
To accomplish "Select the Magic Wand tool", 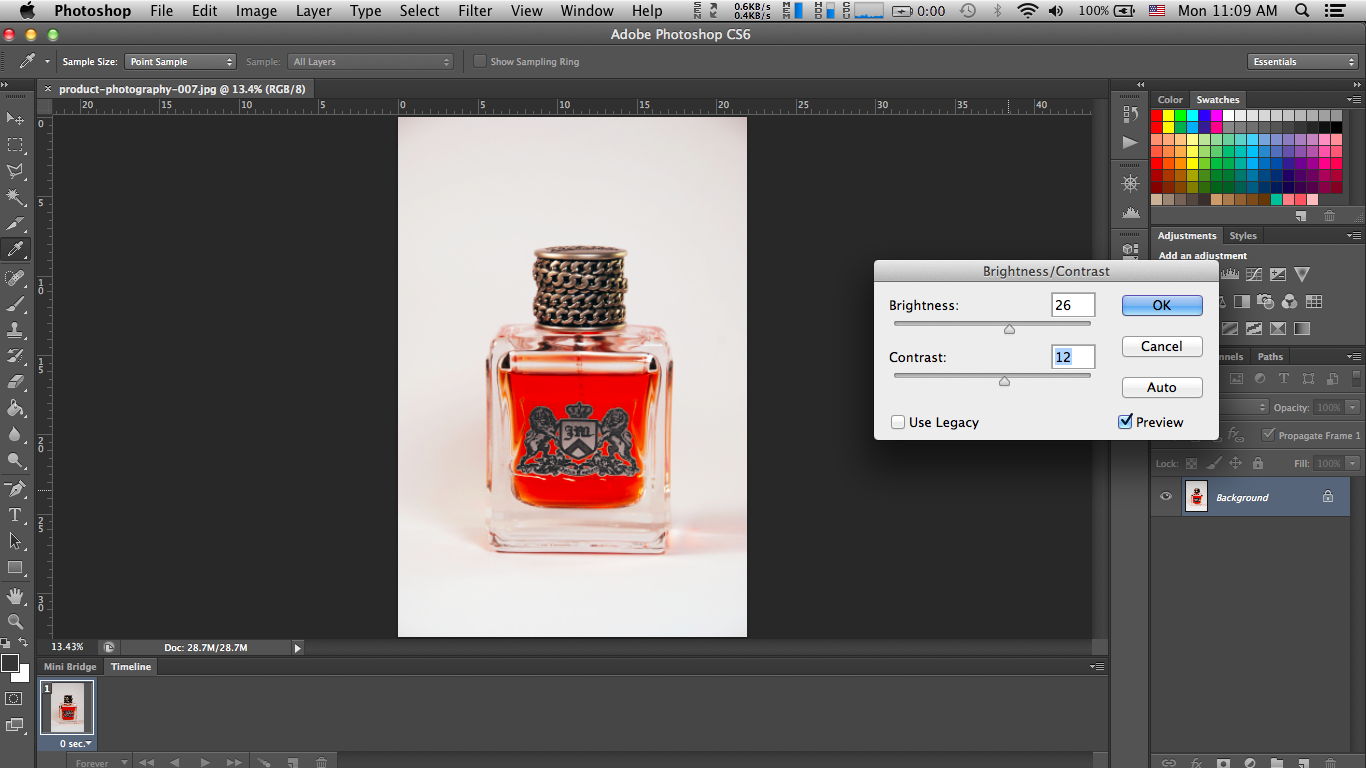I will [x=15, y=197].
